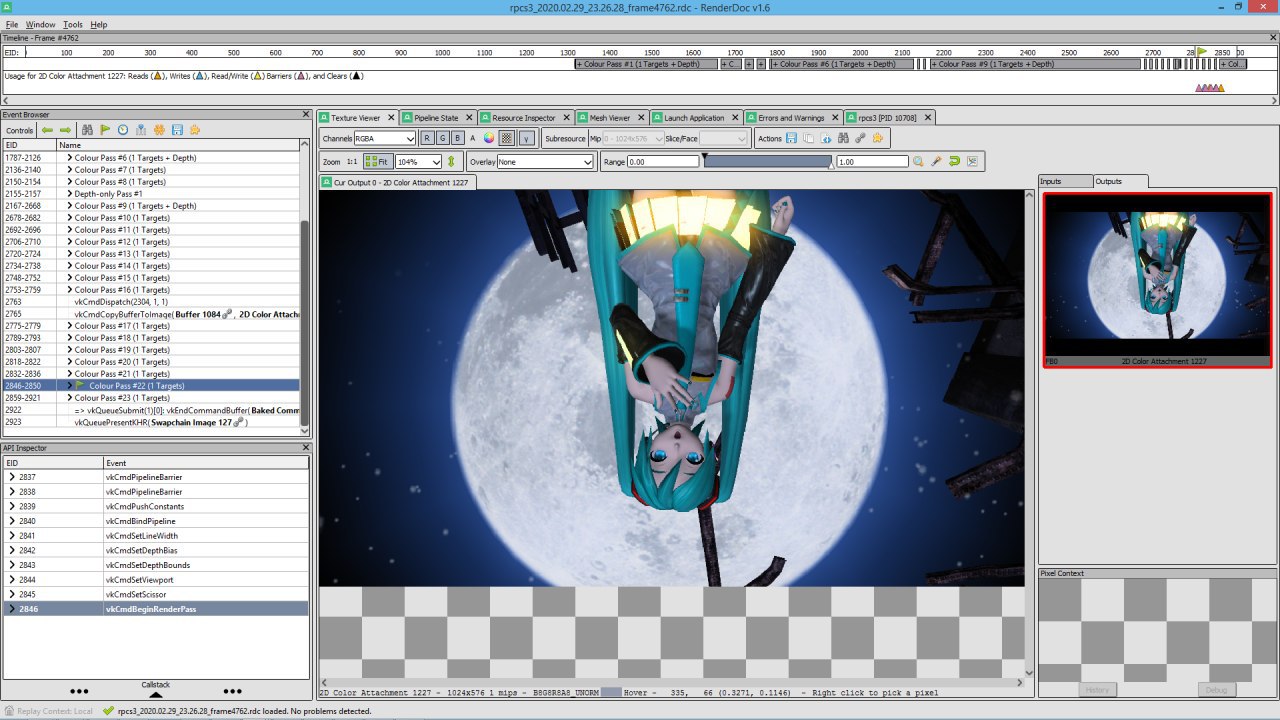Export events via Event Browser floppy icon
The height and width of the screenshot is (720, 1280).
(177, 130)
